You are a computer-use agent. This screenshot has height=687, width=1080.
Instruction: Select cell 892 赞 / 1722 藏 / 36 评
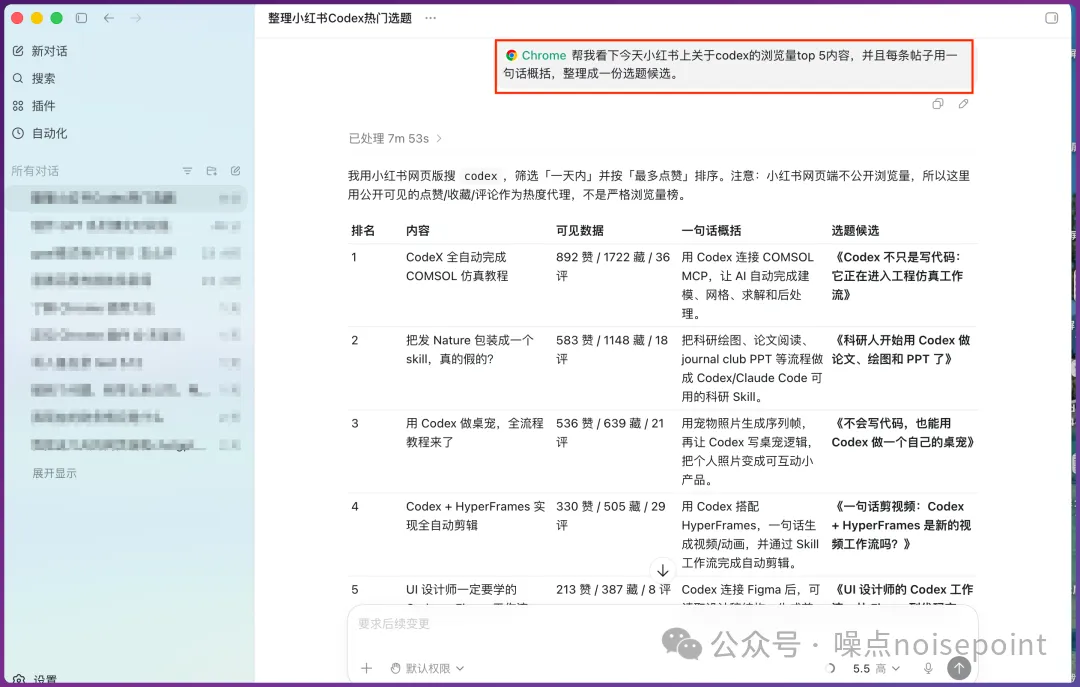[613, 267]
